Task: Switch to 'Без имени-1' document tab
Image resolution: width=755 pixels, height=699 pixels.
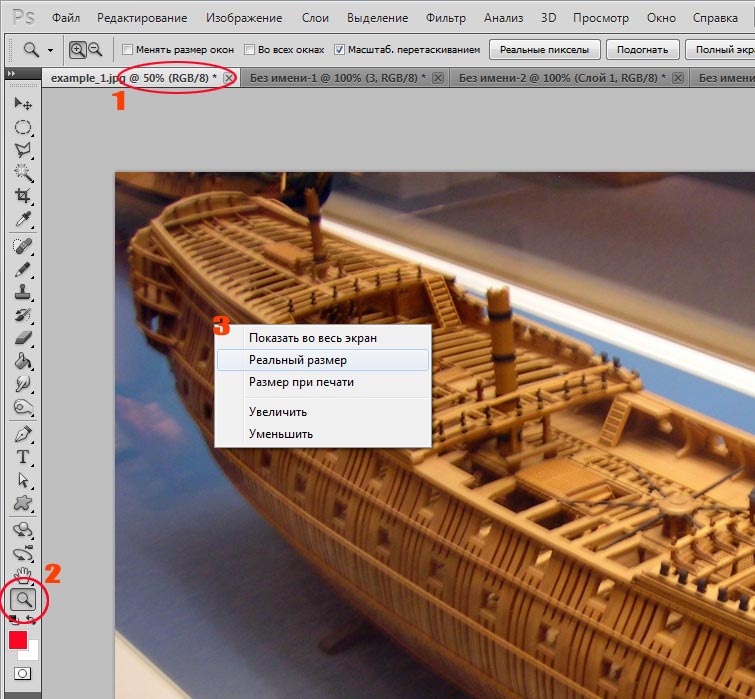Action: coord(336,77)
